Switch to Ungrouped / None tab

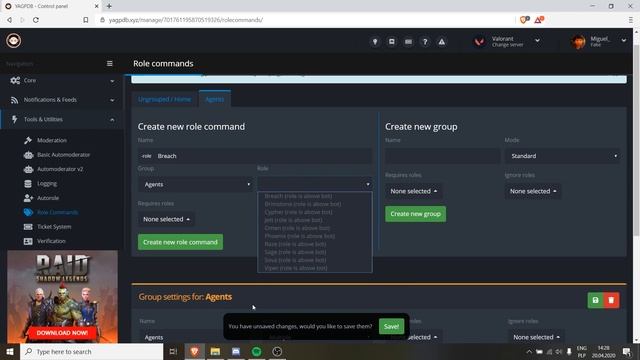[x=164, y=99]
